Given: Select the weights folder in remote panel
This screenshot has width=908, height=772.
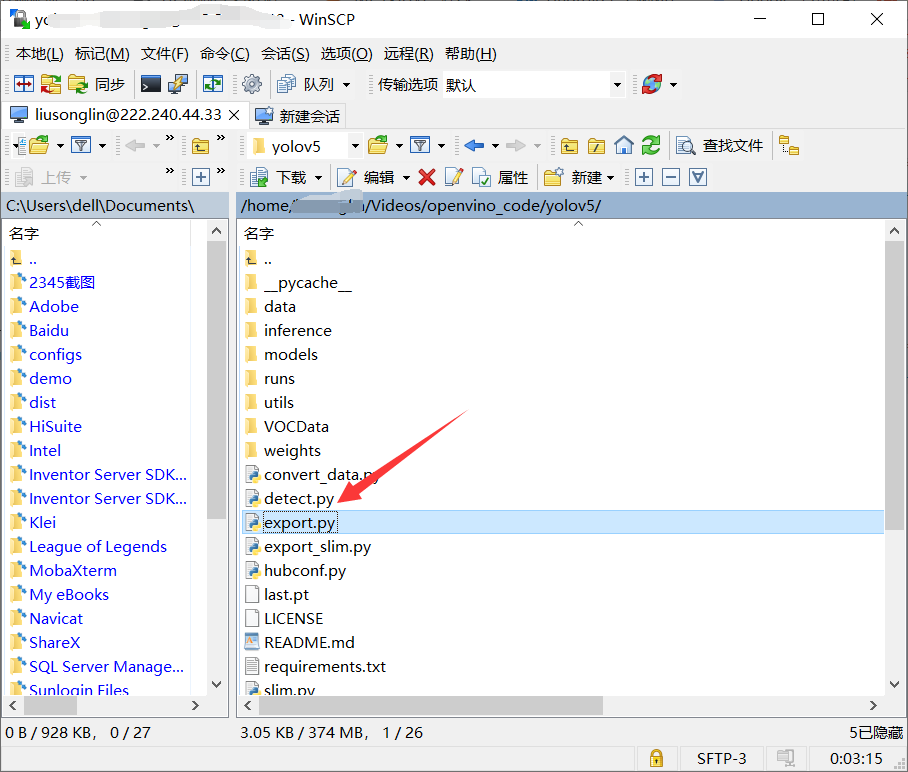Looking at the screenshot, I should click(x=292, y=451).
